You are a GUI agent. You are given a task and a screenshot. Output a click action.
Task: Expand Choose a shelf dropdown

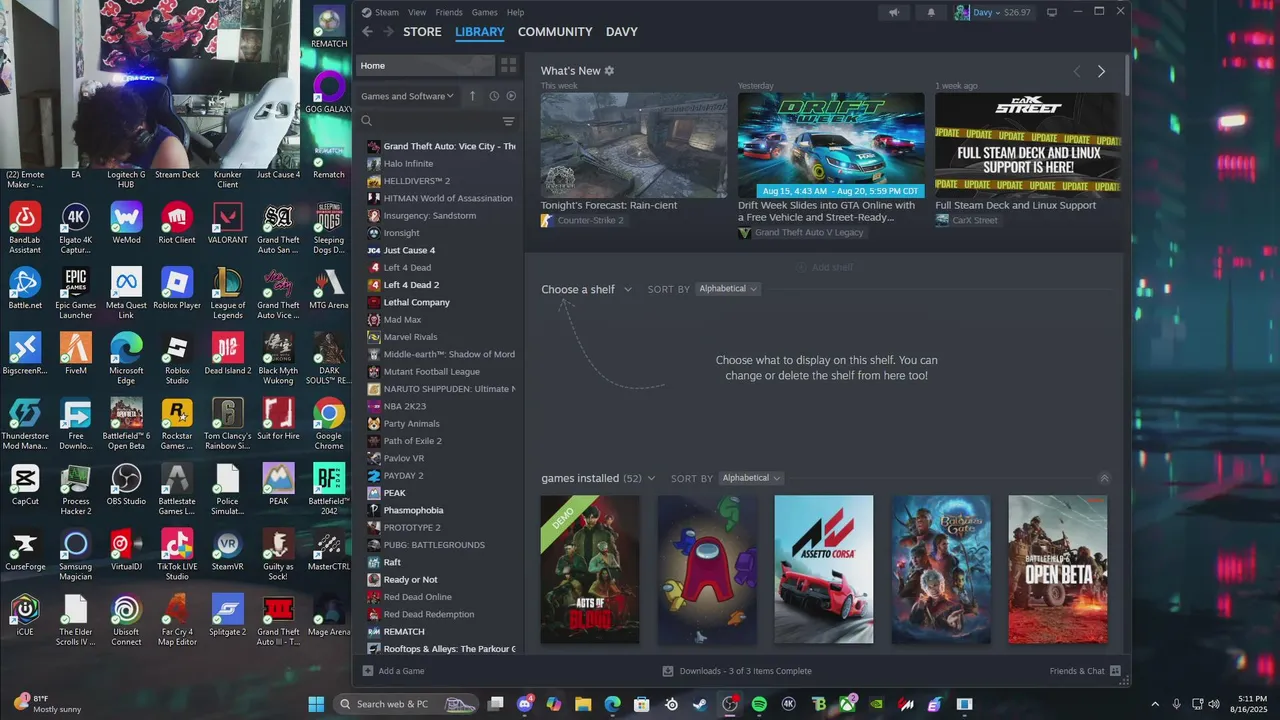[x=587, y=289]
